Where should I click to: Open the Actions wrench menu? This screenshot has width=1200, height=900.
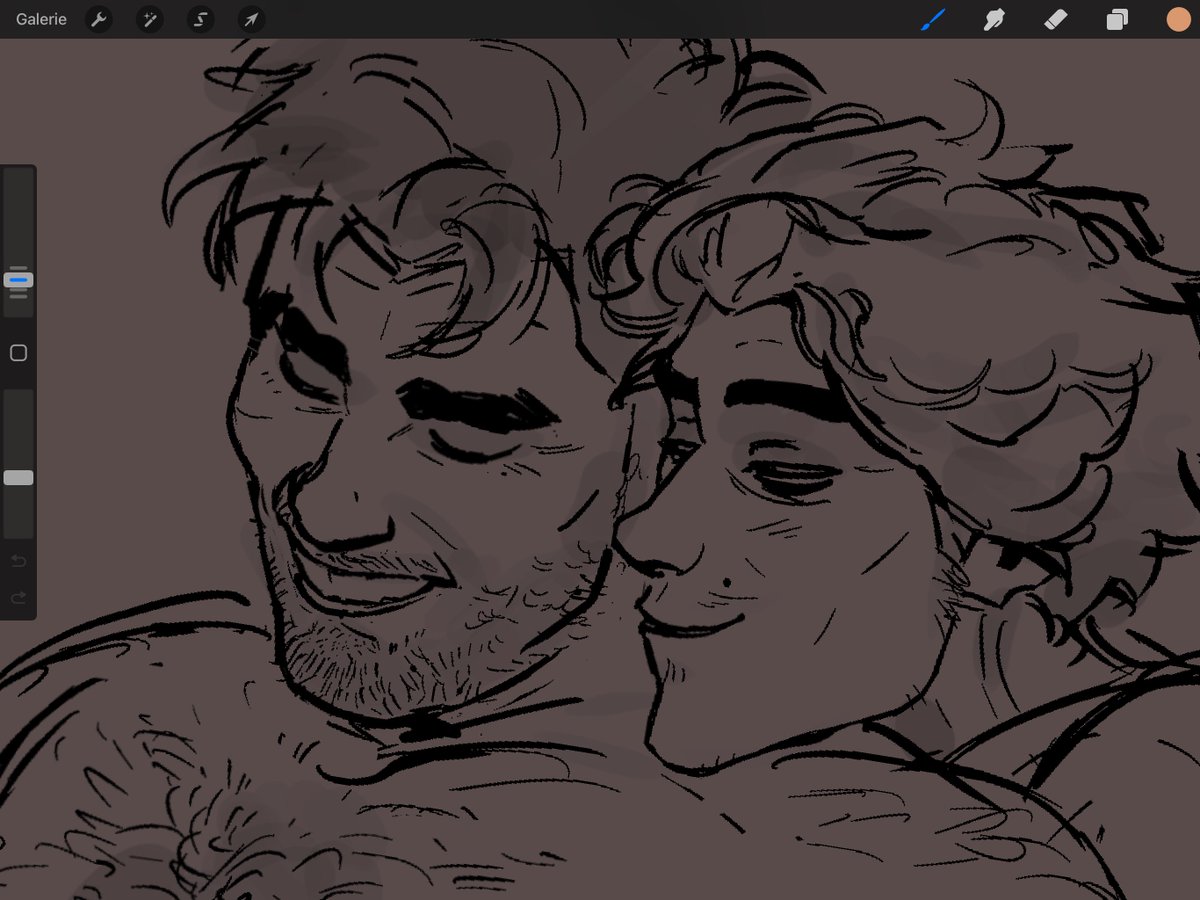[x=98, y=19]
